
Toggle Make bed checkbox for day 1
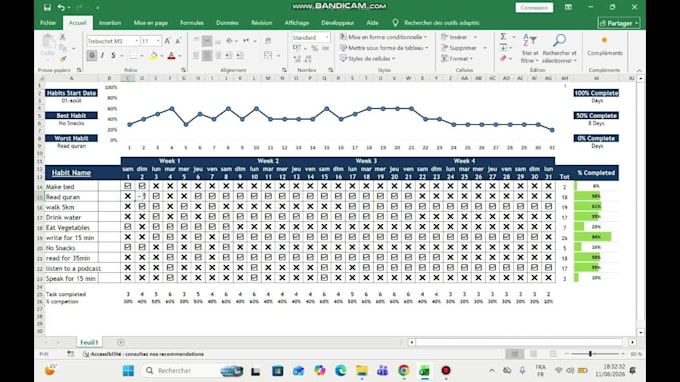click(x=128, y=186)
